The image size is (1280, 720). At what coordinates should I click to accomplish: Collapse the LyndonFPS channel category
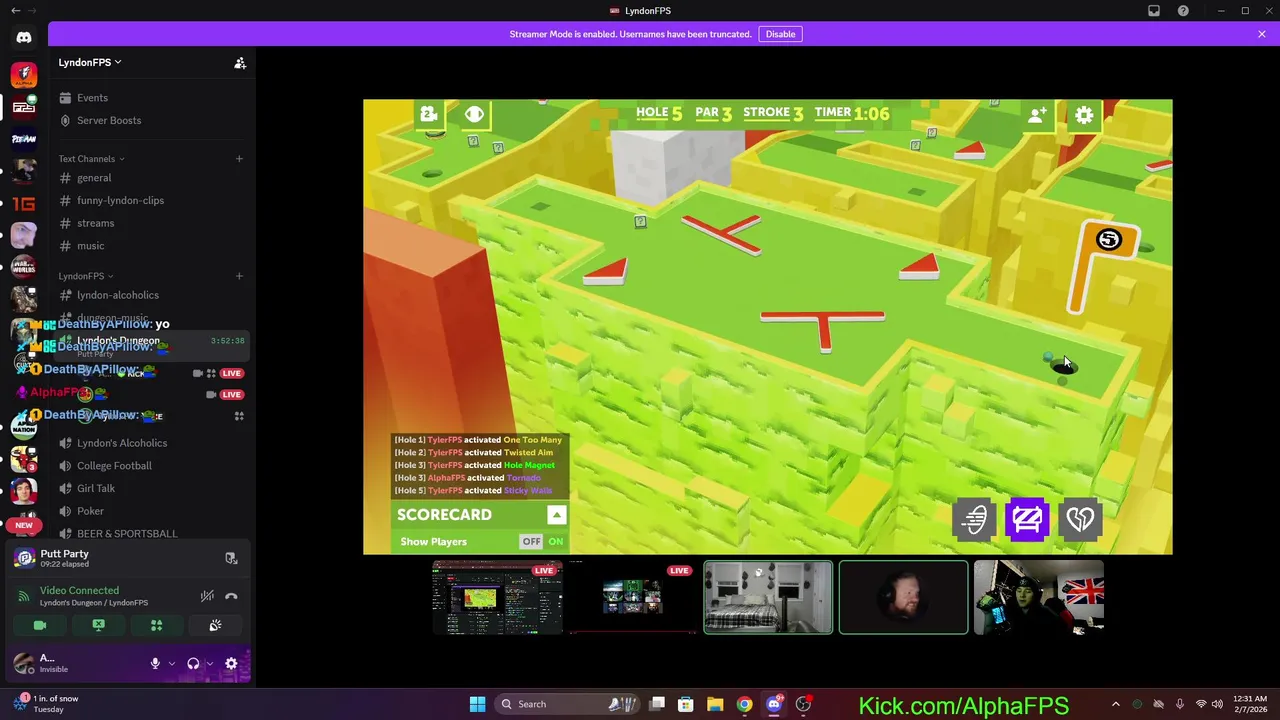(x=85, y=276)
